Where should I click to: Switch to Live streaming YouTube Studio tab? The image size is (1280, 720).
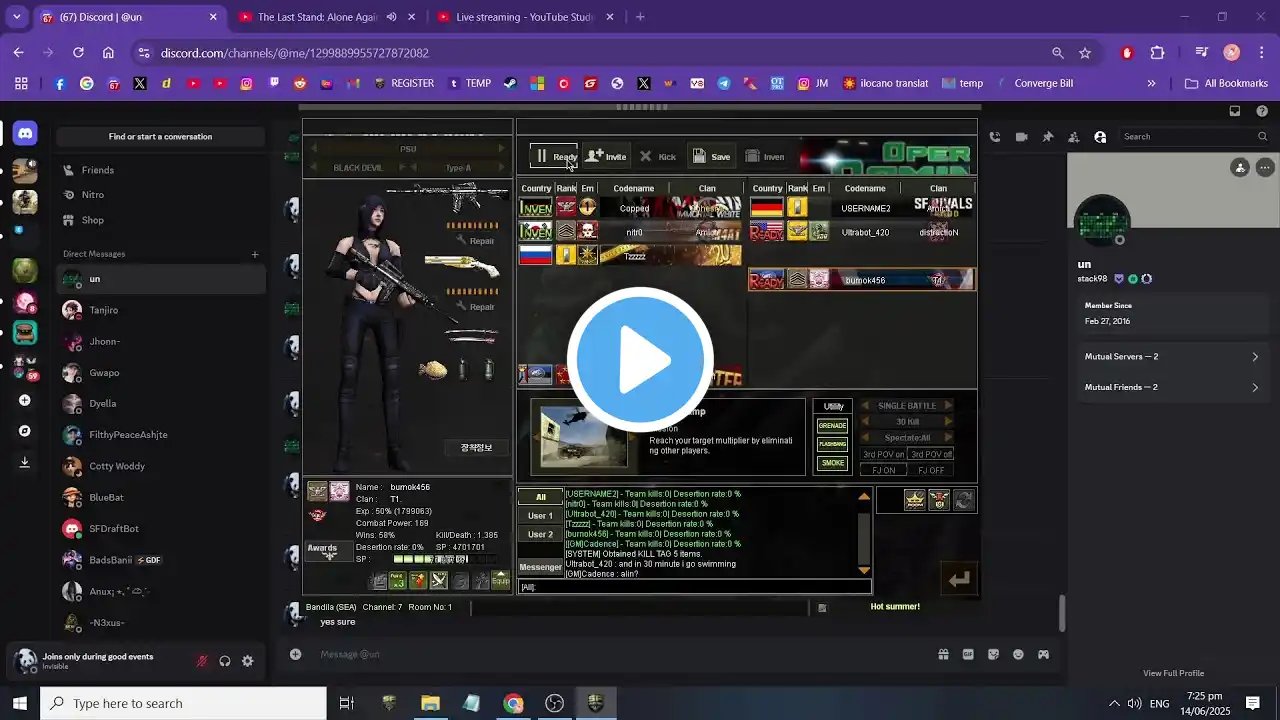pyautogui.click(x=524, y=17)
